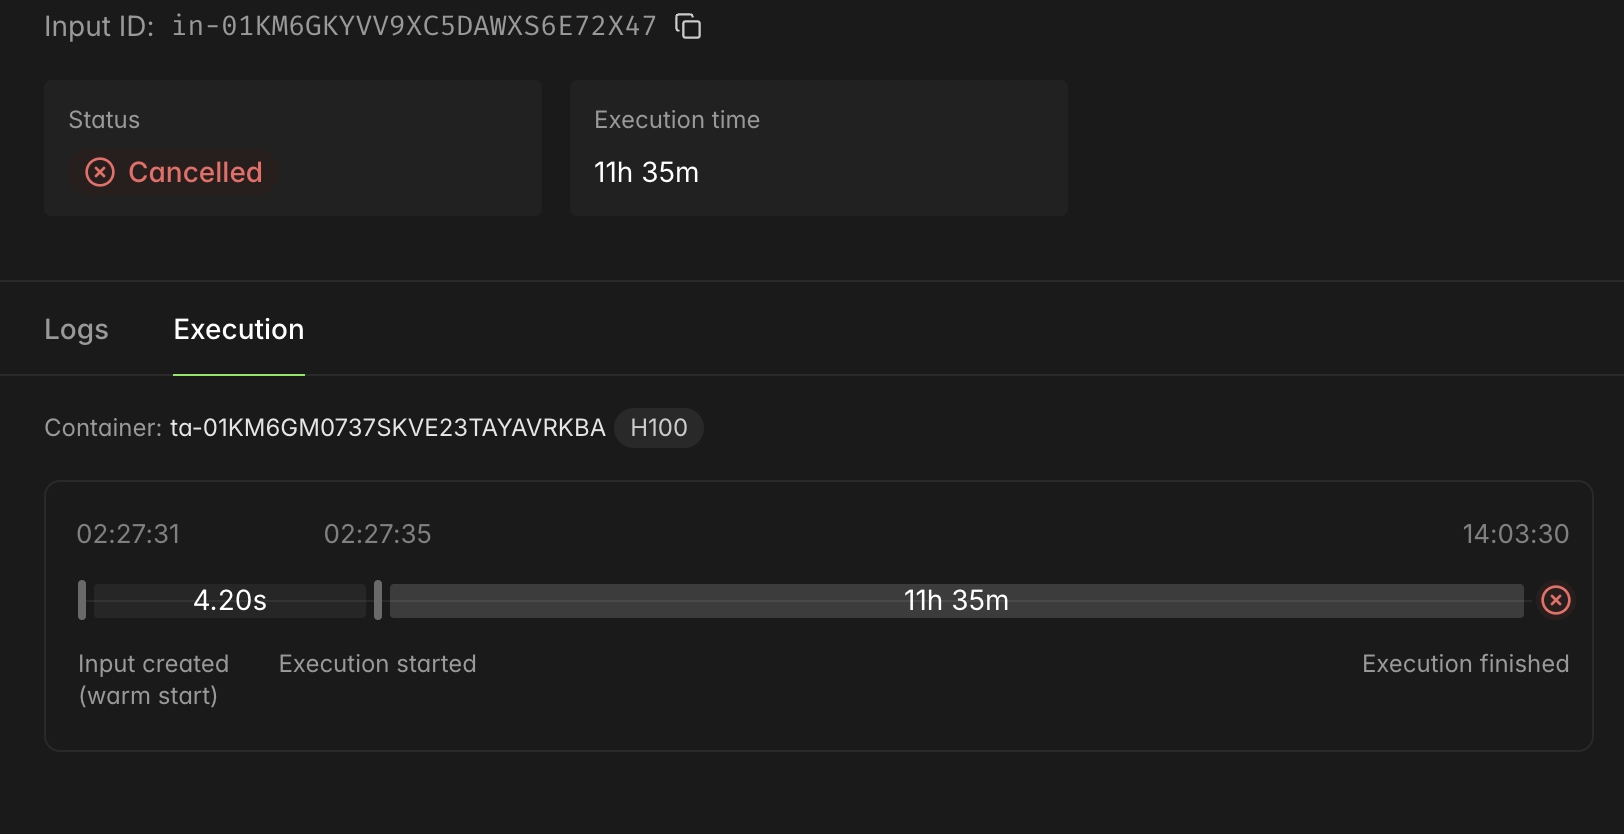Switch to the Logs tab

point(76,330)
